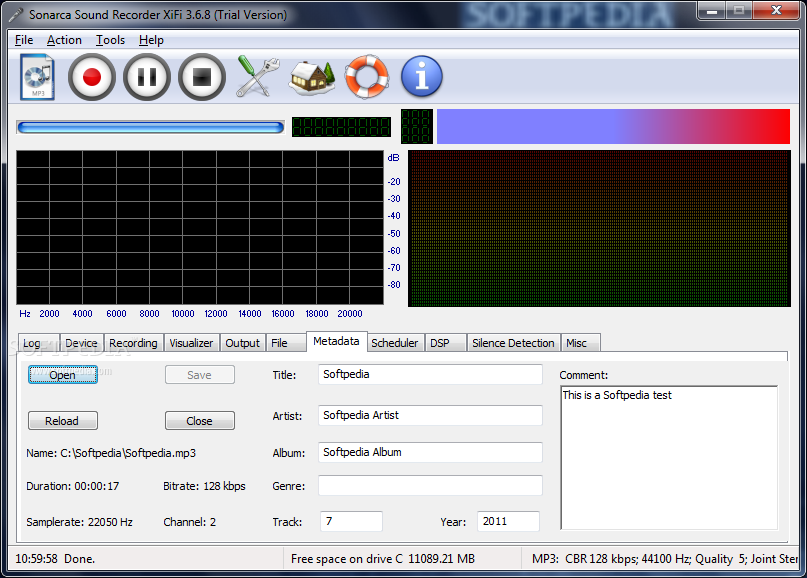Image resolution: width=807 pixels, height=578 pixels.
Task: Click the free space on drive C status entry
Action: [x=383, y=559]
